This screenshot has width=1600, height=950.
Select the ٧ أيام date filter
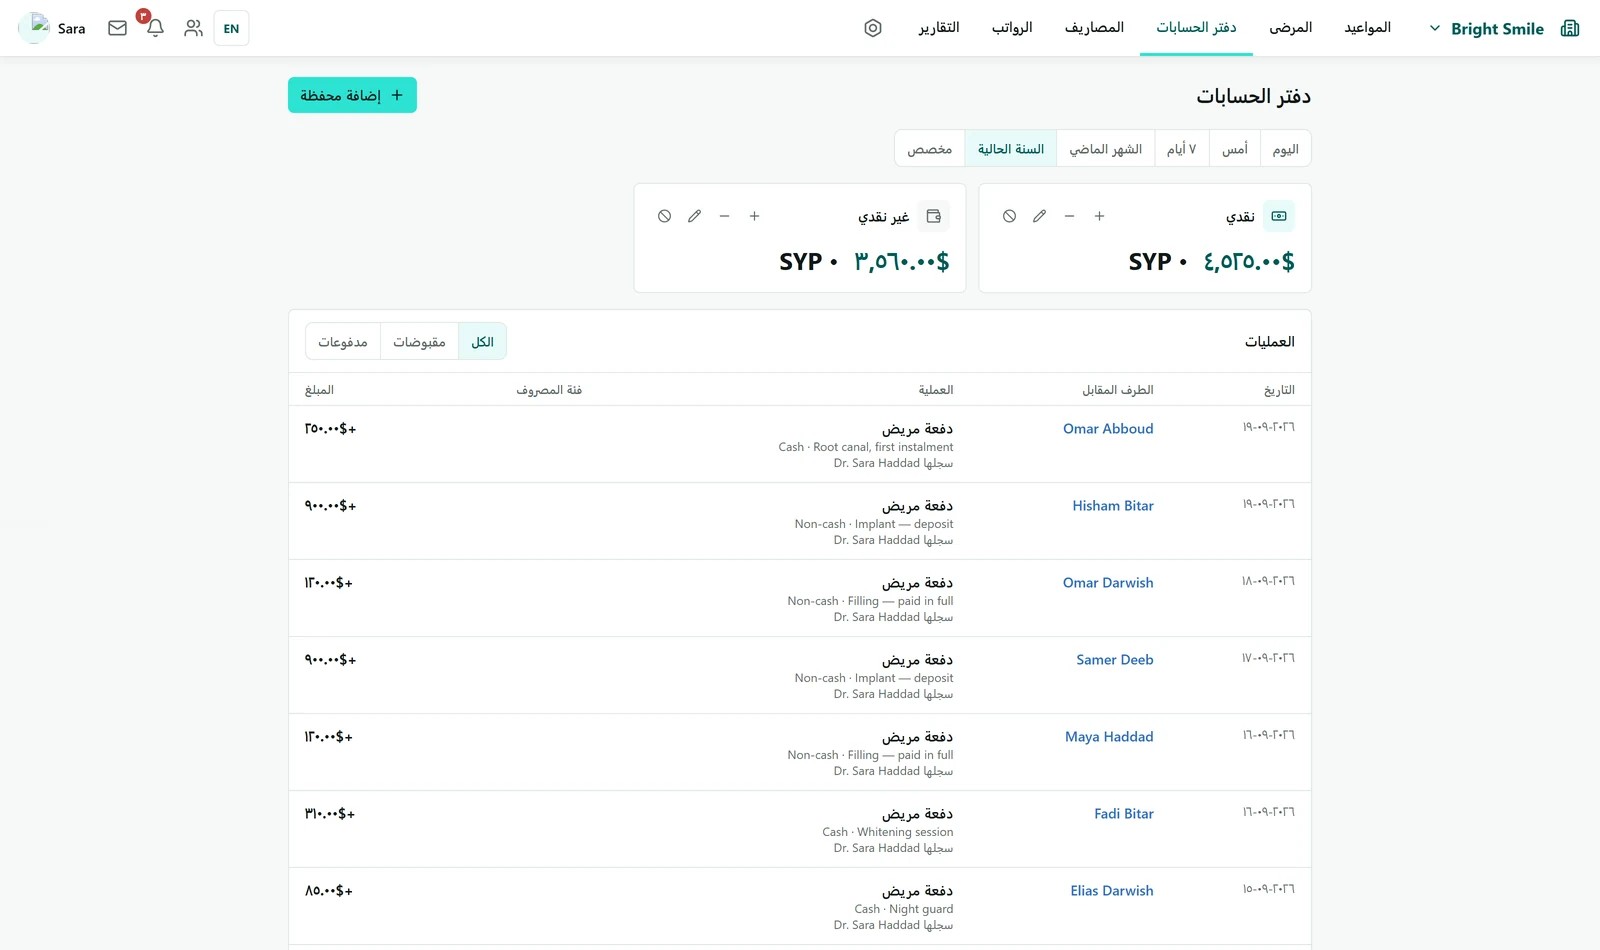1181,148
